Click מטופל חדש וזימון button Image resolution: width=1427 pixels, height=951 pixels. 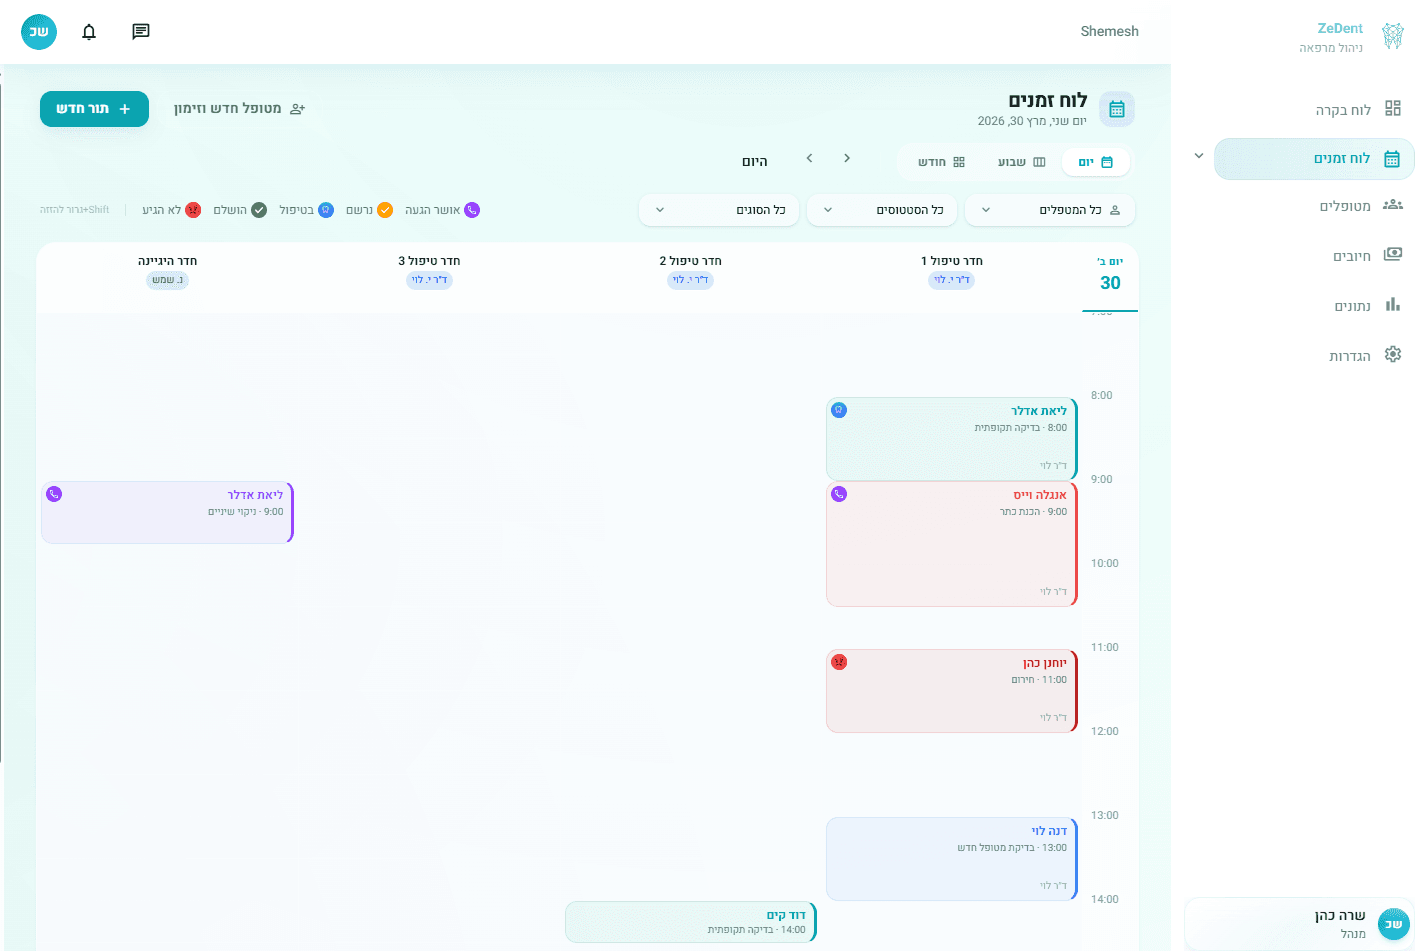point(239,109)
